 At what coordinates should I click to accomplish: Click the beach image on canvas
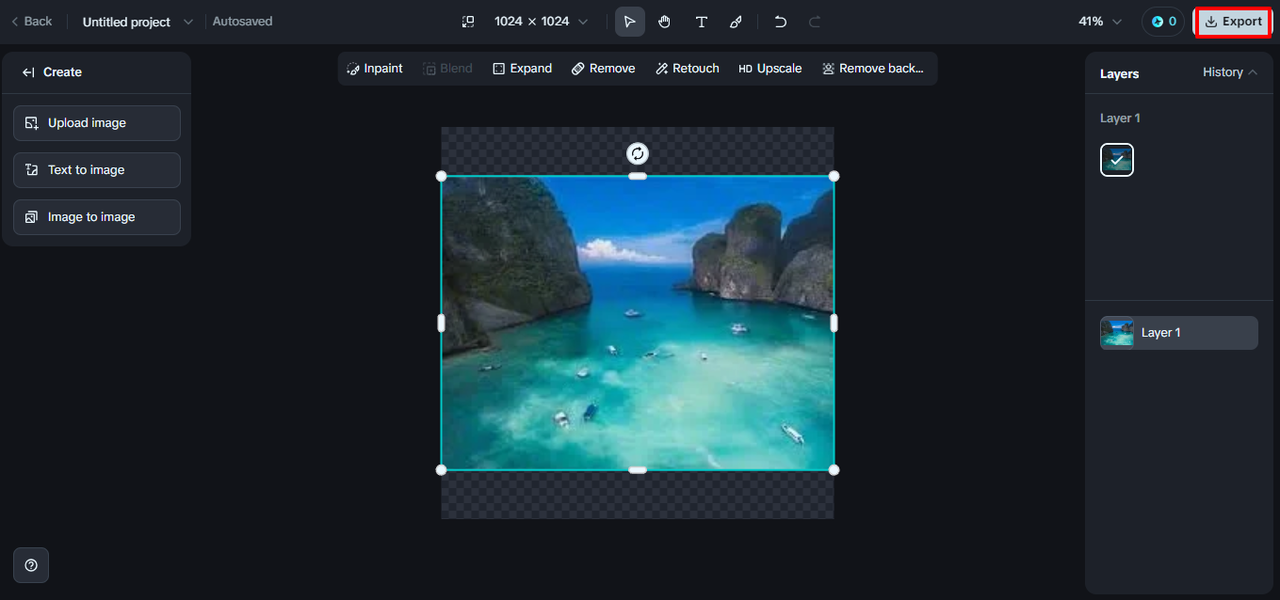tap(637, 323)
